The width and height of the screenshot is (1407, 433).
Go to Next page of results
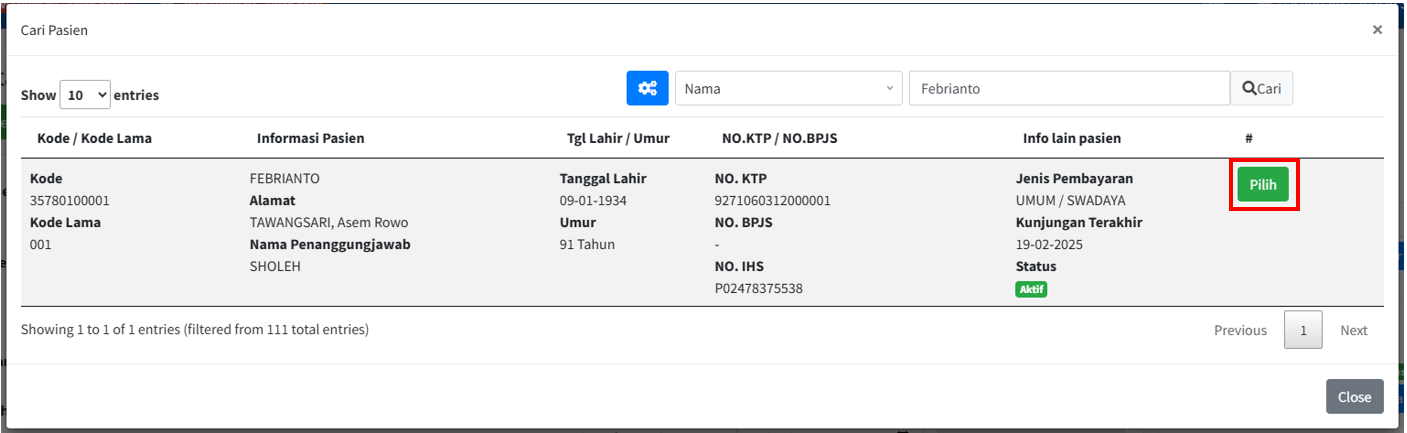(x=1353, y=330)
